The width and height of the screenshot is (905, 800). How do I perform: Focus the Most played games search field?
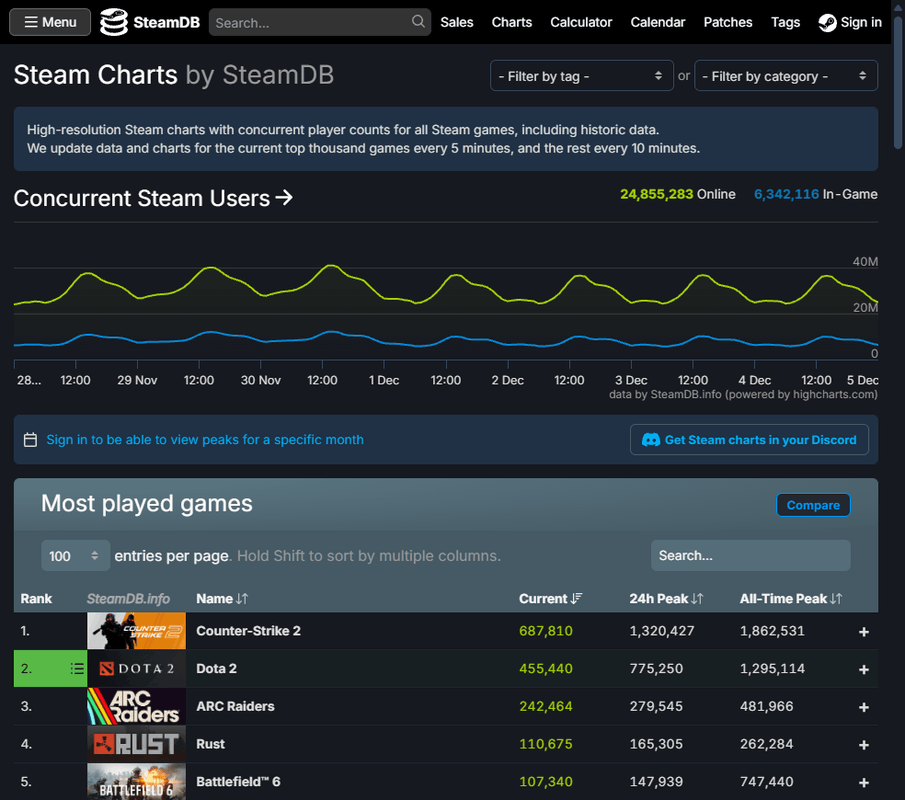coord(750,556)
